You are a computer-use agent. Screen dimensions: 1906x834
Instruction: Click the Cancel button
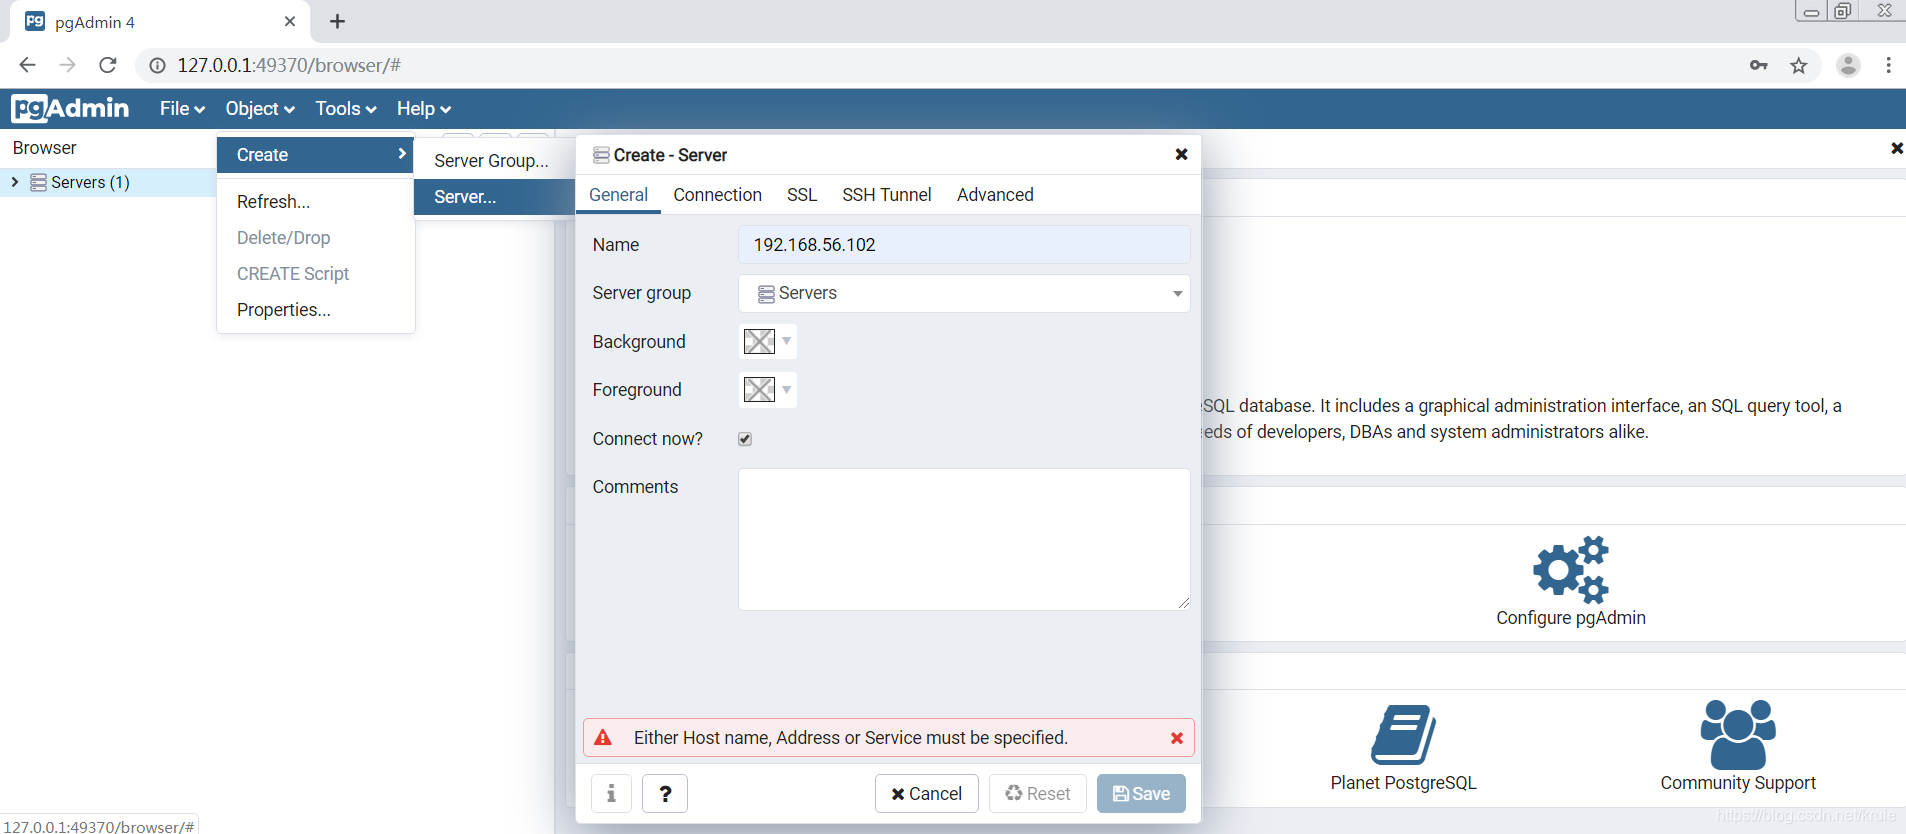click(x=926, y=793)
